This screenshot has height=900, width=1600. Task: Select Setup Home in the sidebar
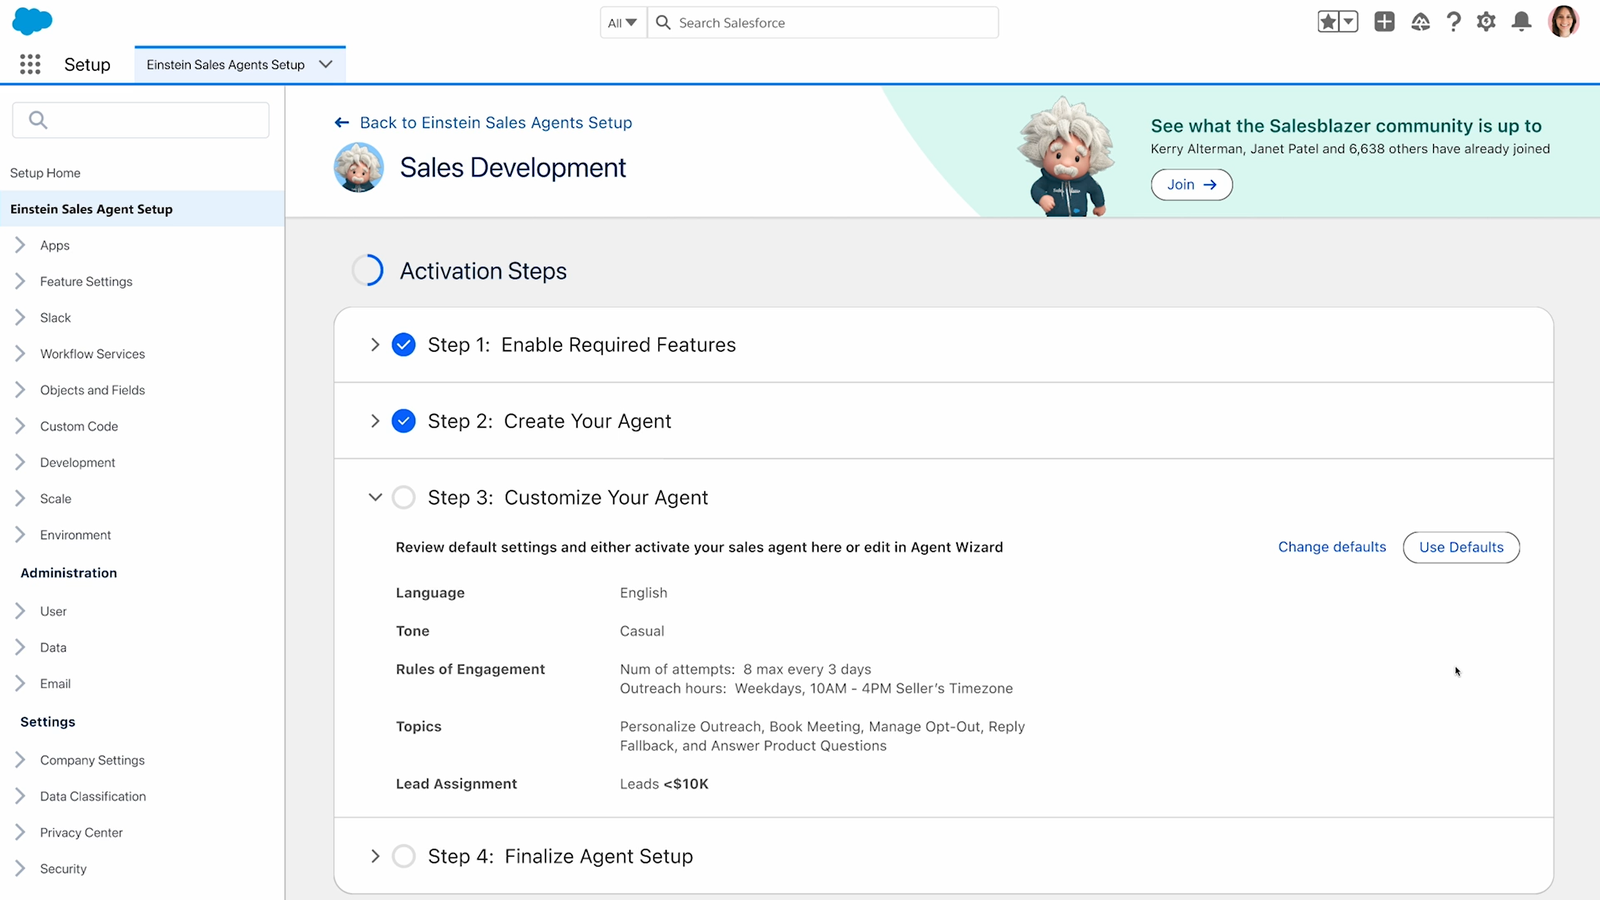[45, 172]
